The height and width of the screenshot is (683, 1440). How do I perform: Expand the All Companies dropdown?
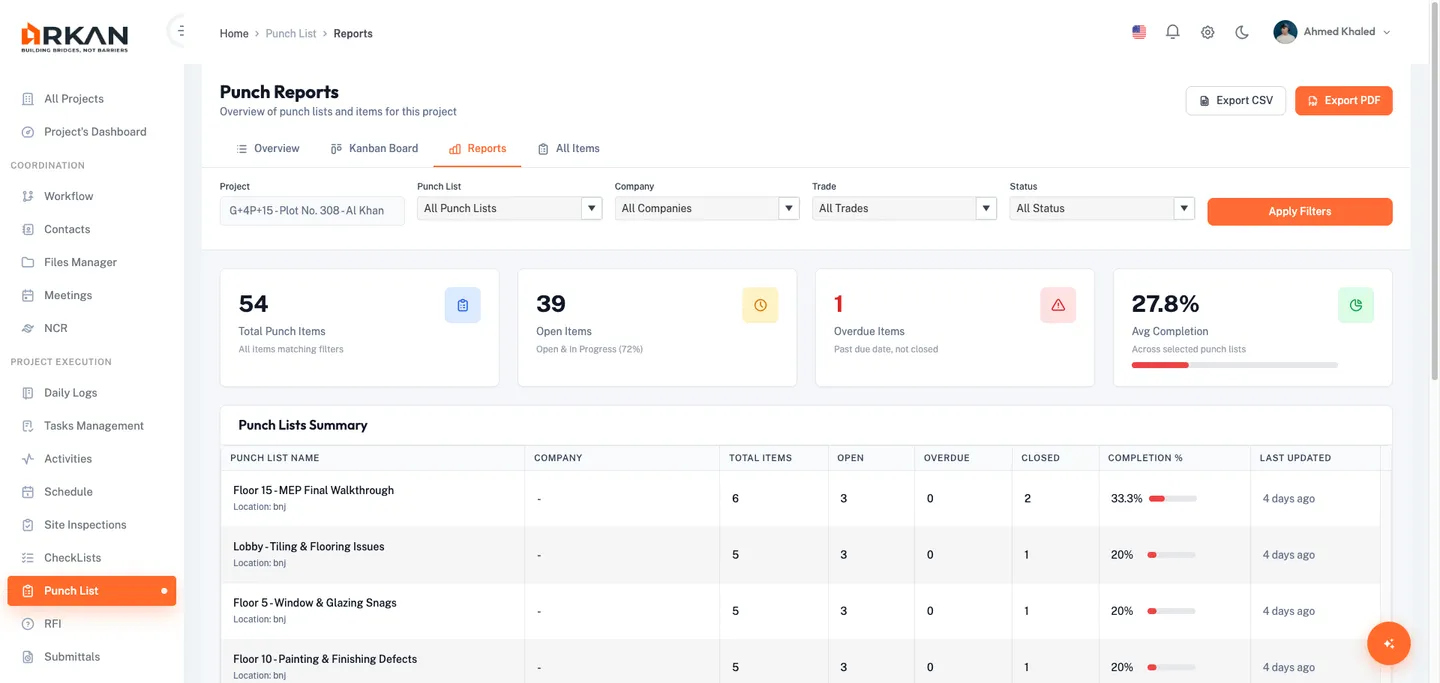tap(706, 208)
